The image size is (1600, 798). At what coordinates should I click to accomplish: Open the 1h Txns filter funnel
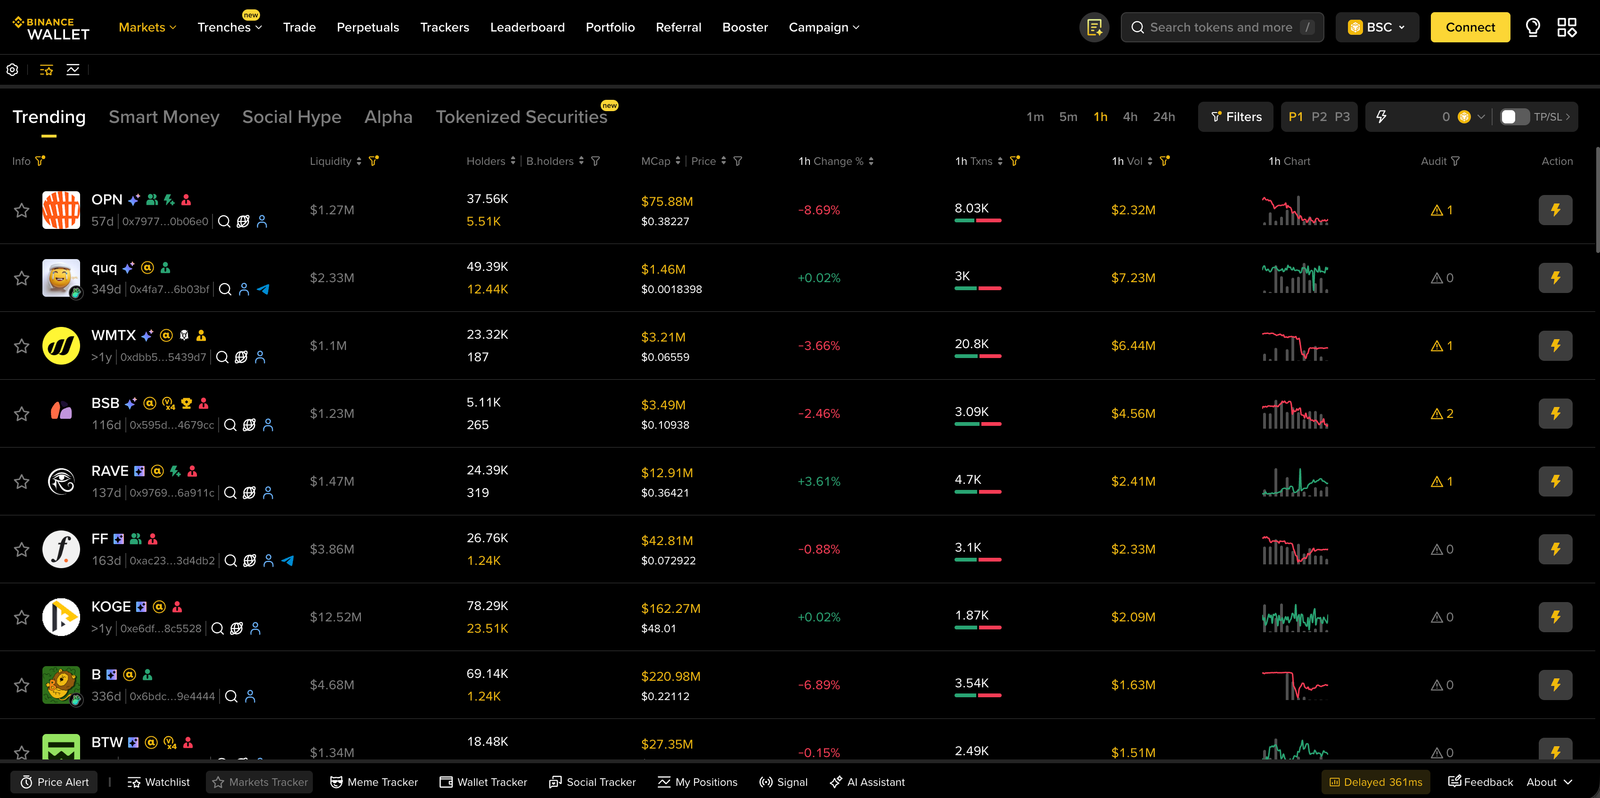click(1015, 161)
